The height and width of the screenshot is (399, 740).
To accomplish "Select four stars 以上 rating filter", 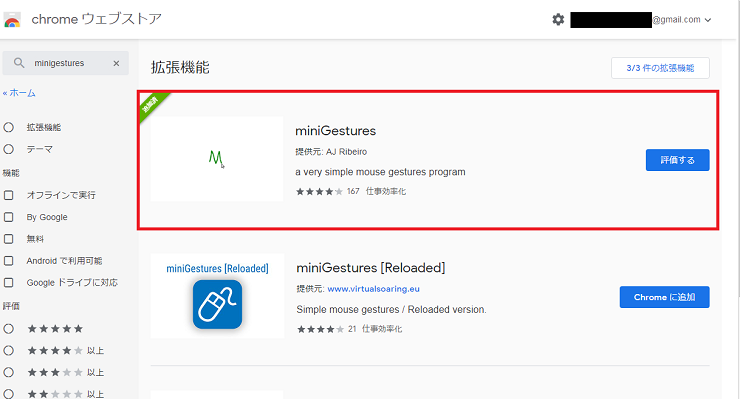I will [8, 350].
